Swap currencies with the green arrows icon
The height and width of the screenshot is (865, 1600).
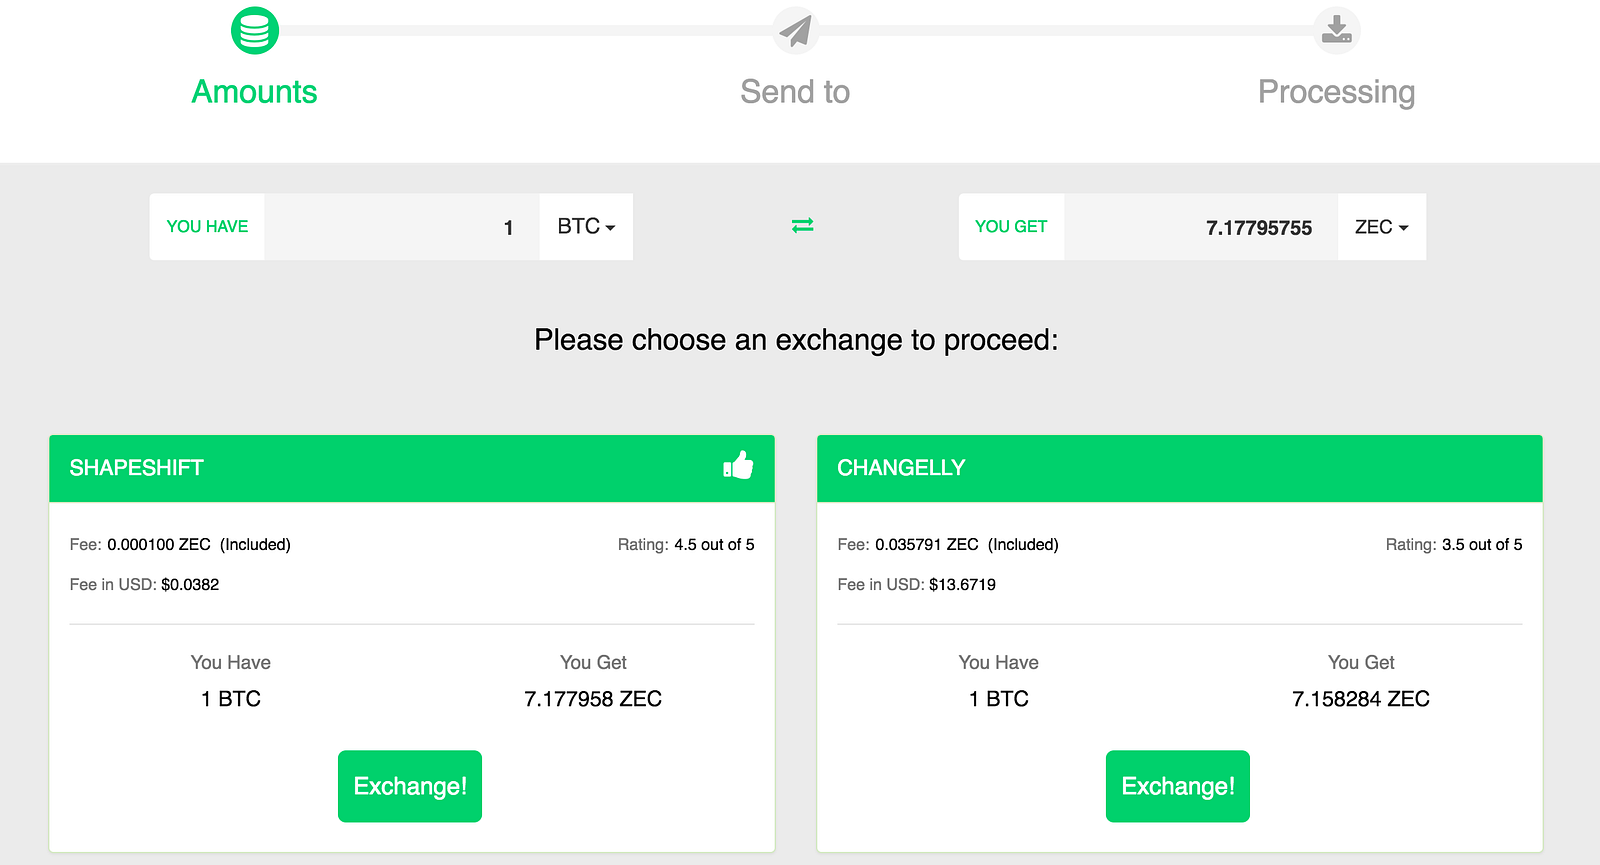tap(802, 226)
